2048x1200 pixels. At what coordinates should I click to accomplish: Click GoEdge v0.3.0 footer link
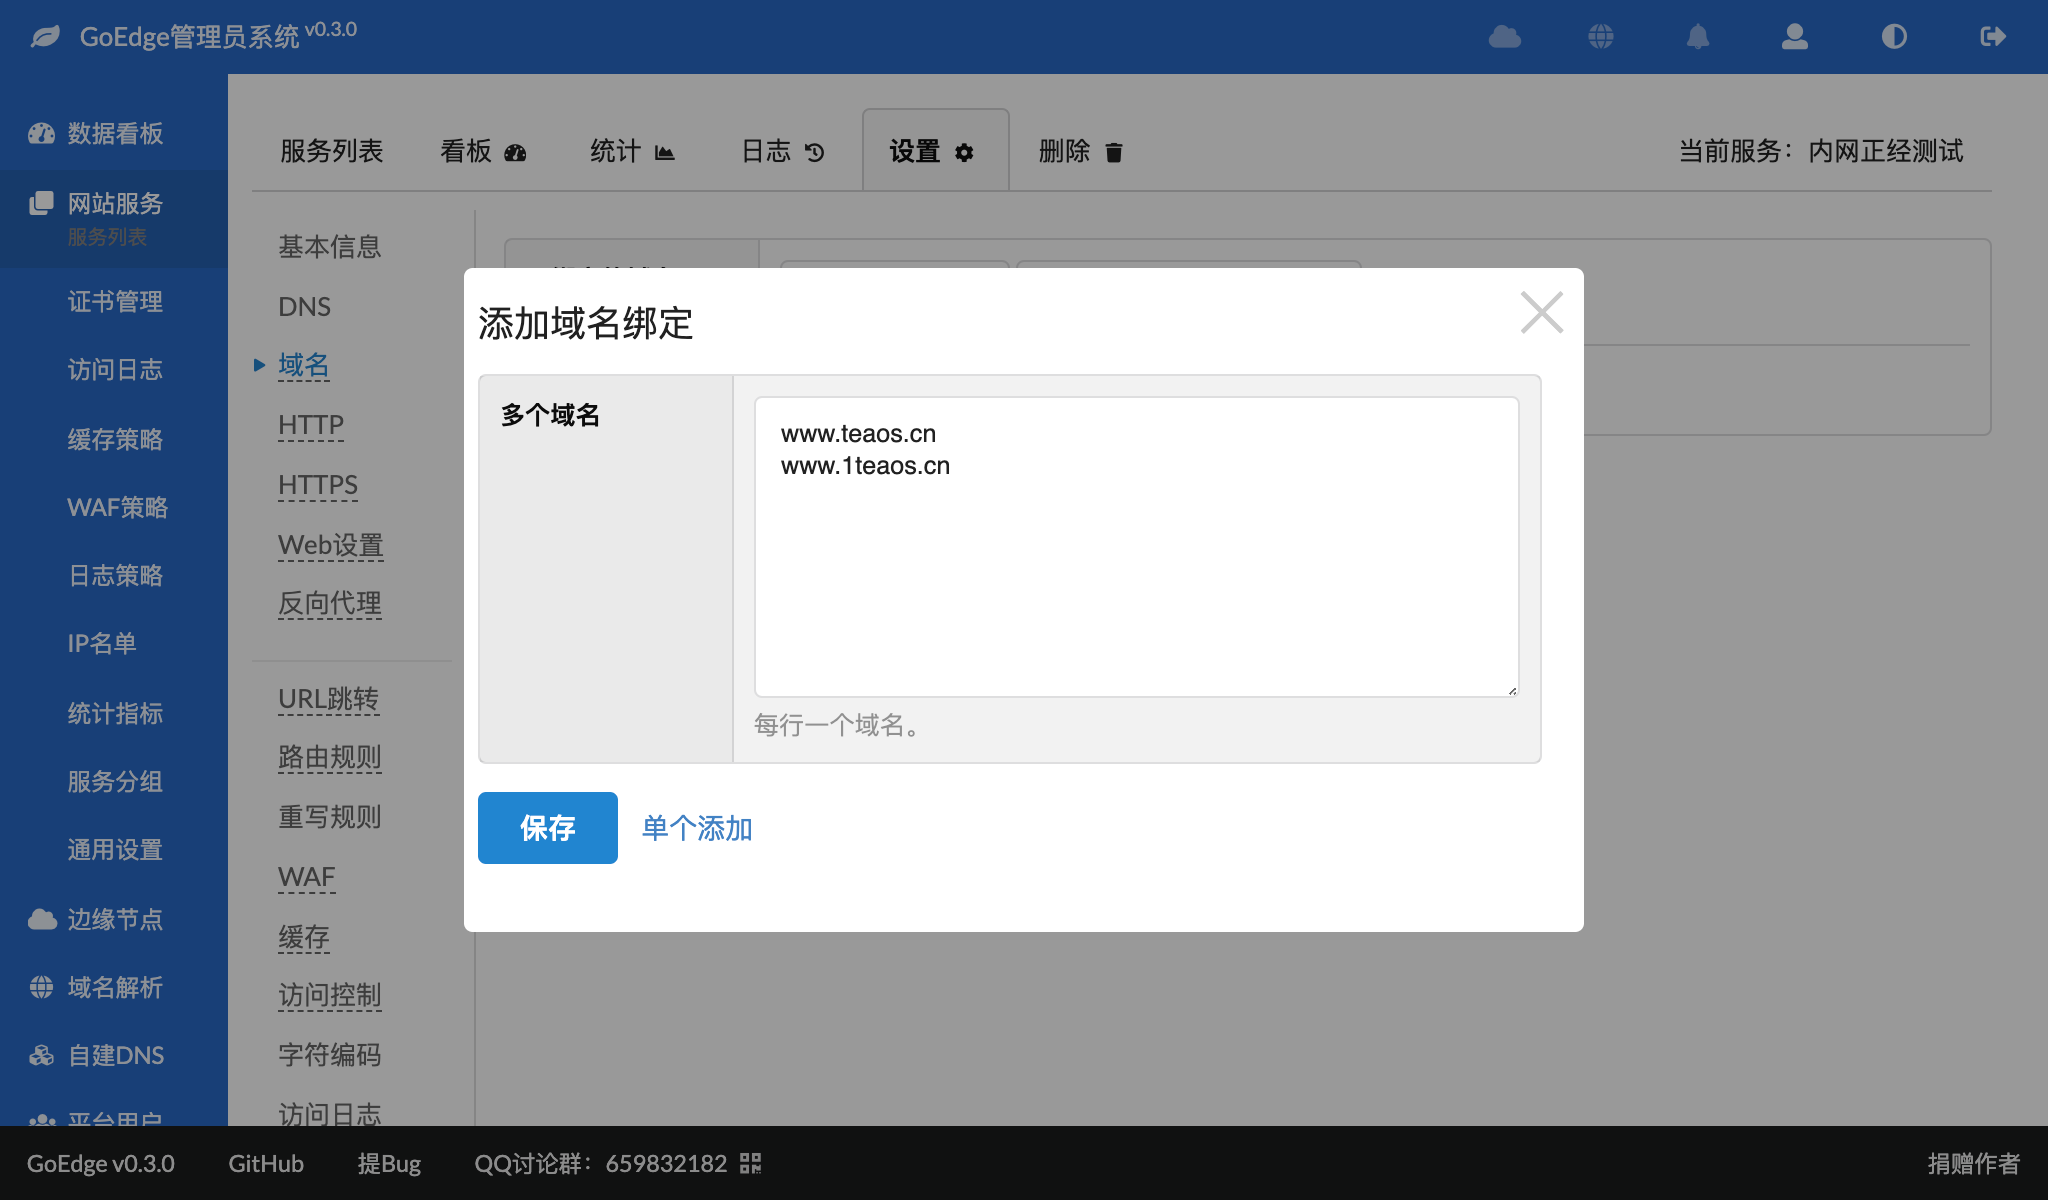(101, 1163)
